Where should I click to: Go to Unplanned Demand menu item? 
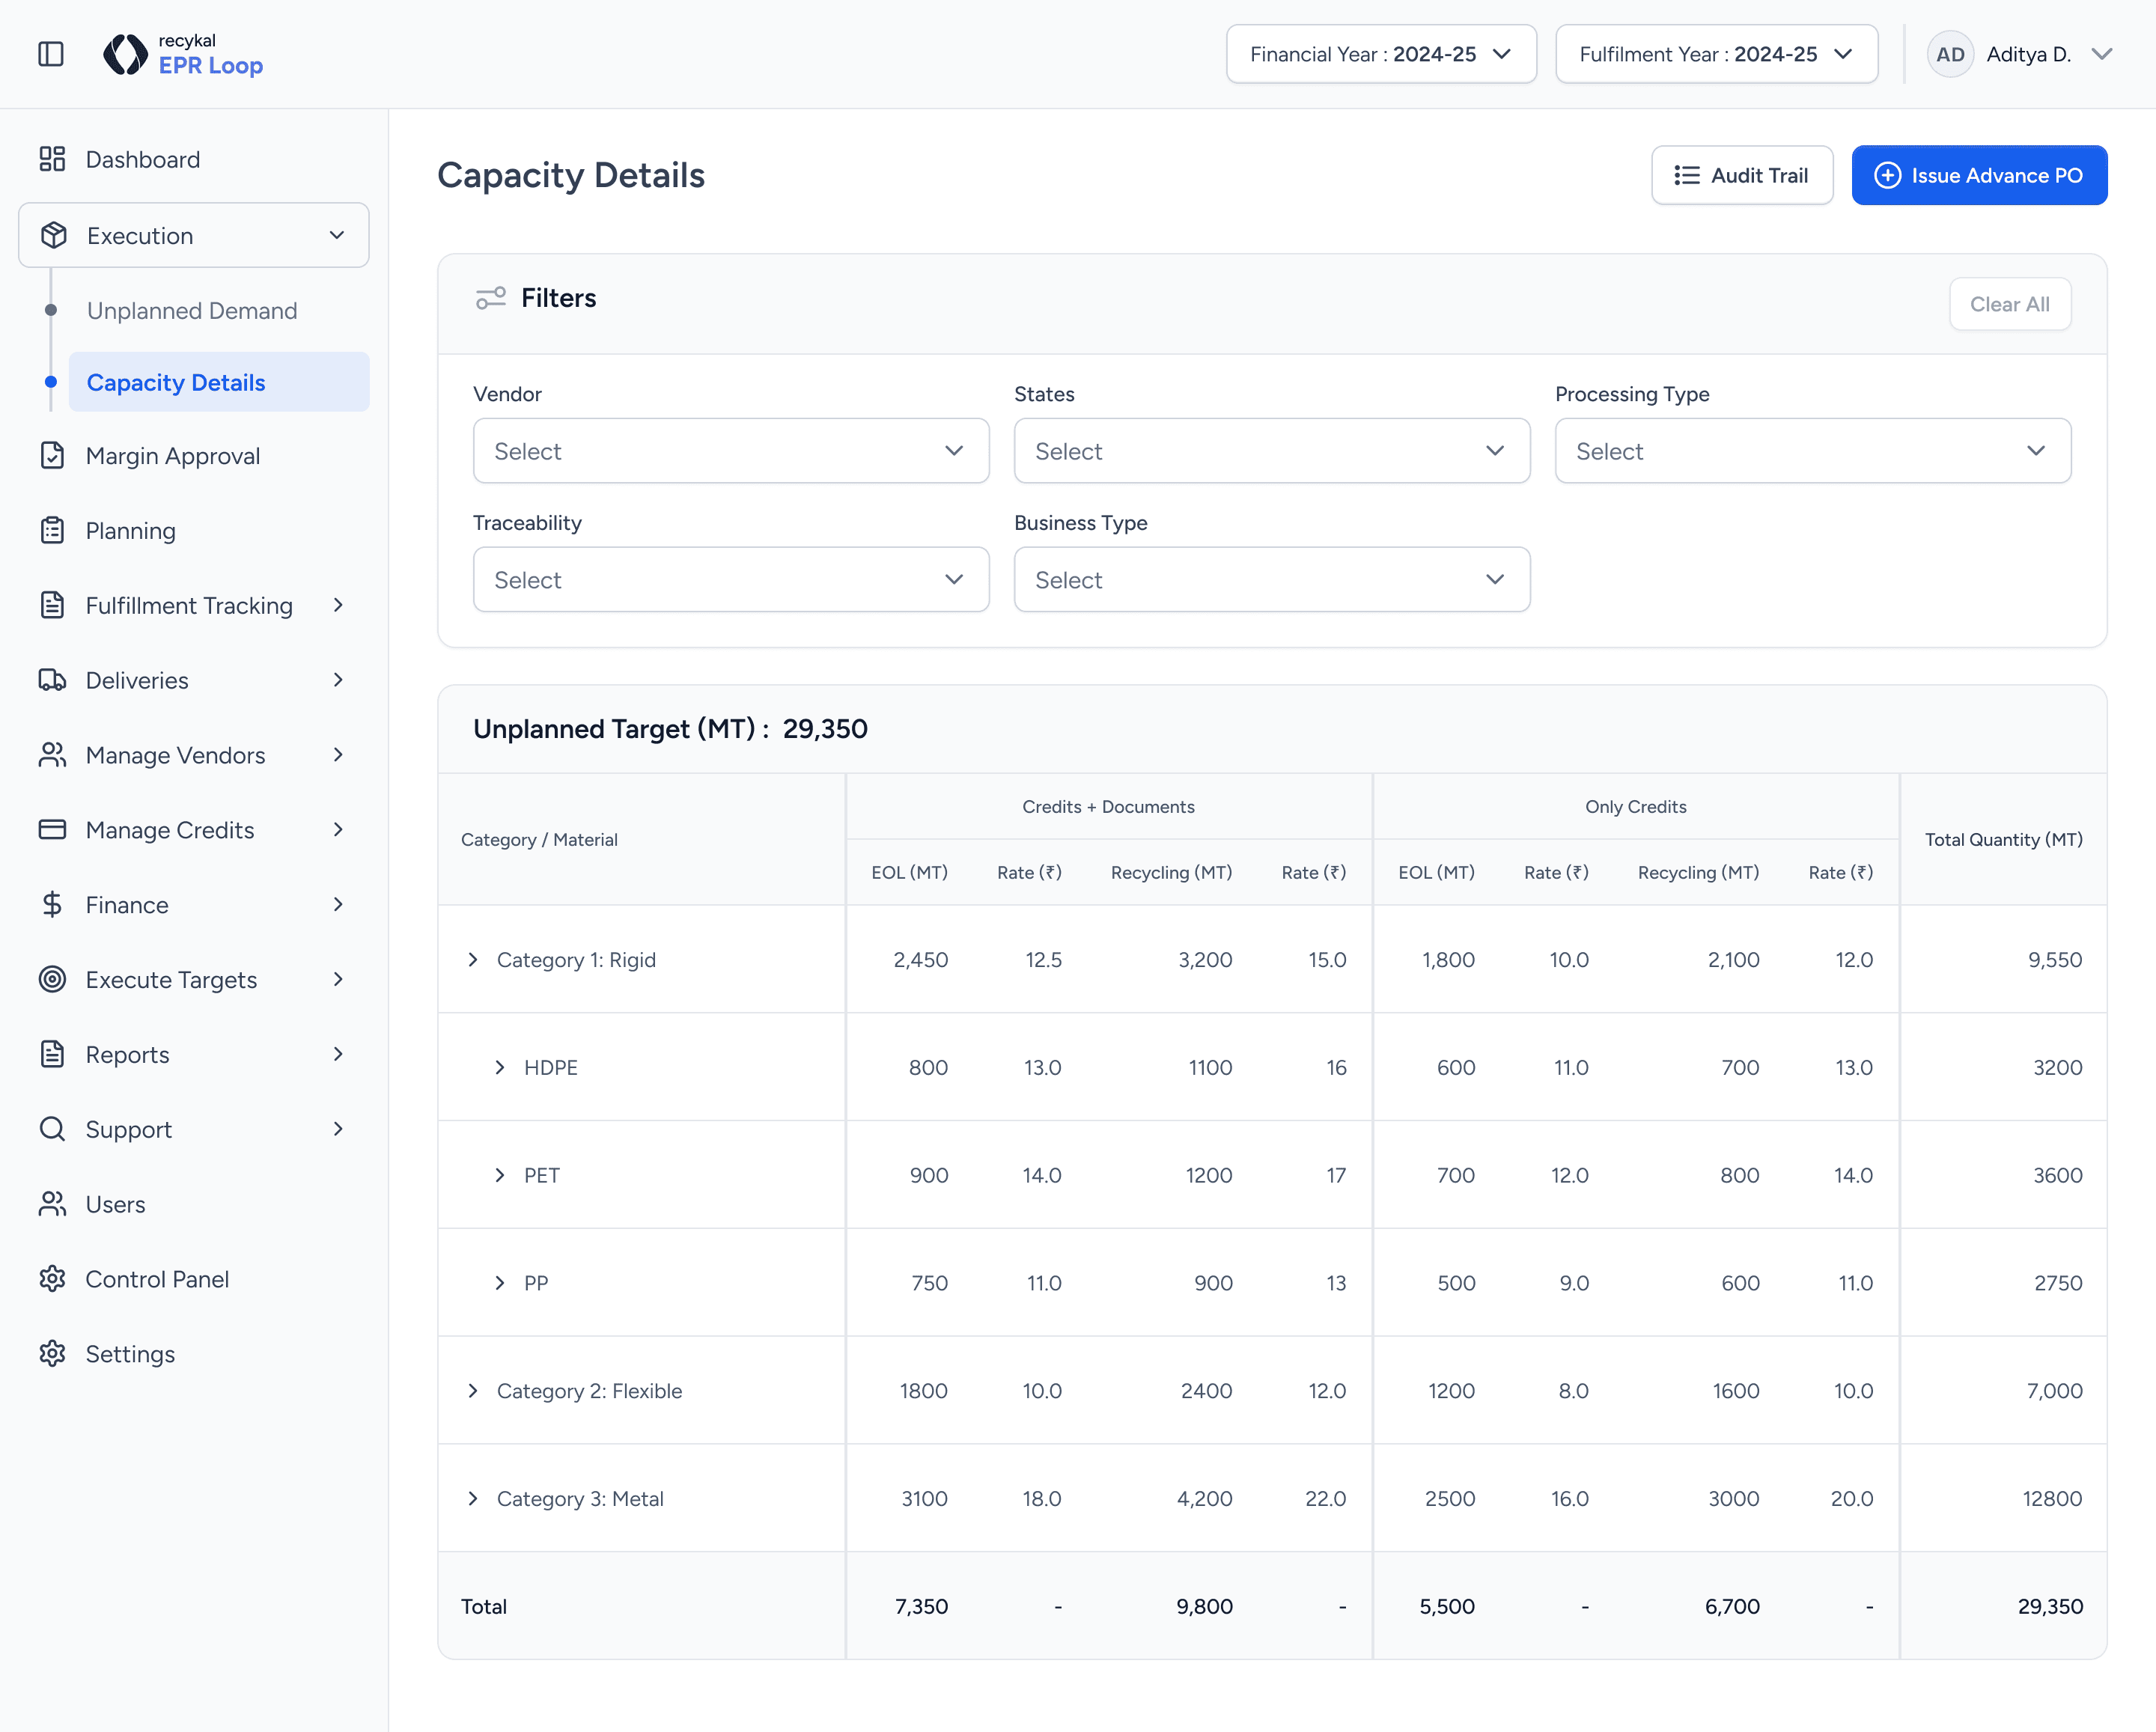(192, 311)
